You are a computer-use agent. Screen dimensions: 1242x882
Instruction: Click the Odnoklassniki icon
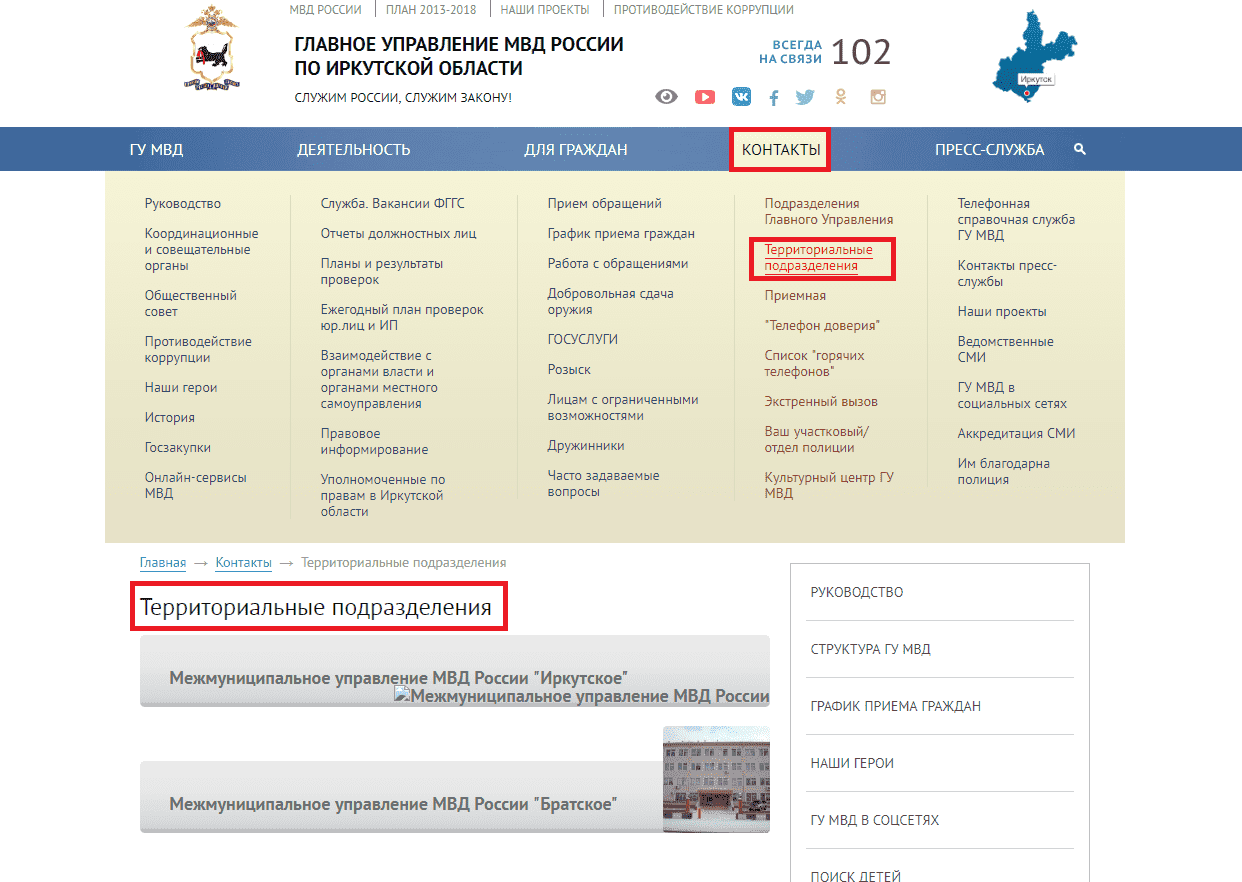click(841, 97)
